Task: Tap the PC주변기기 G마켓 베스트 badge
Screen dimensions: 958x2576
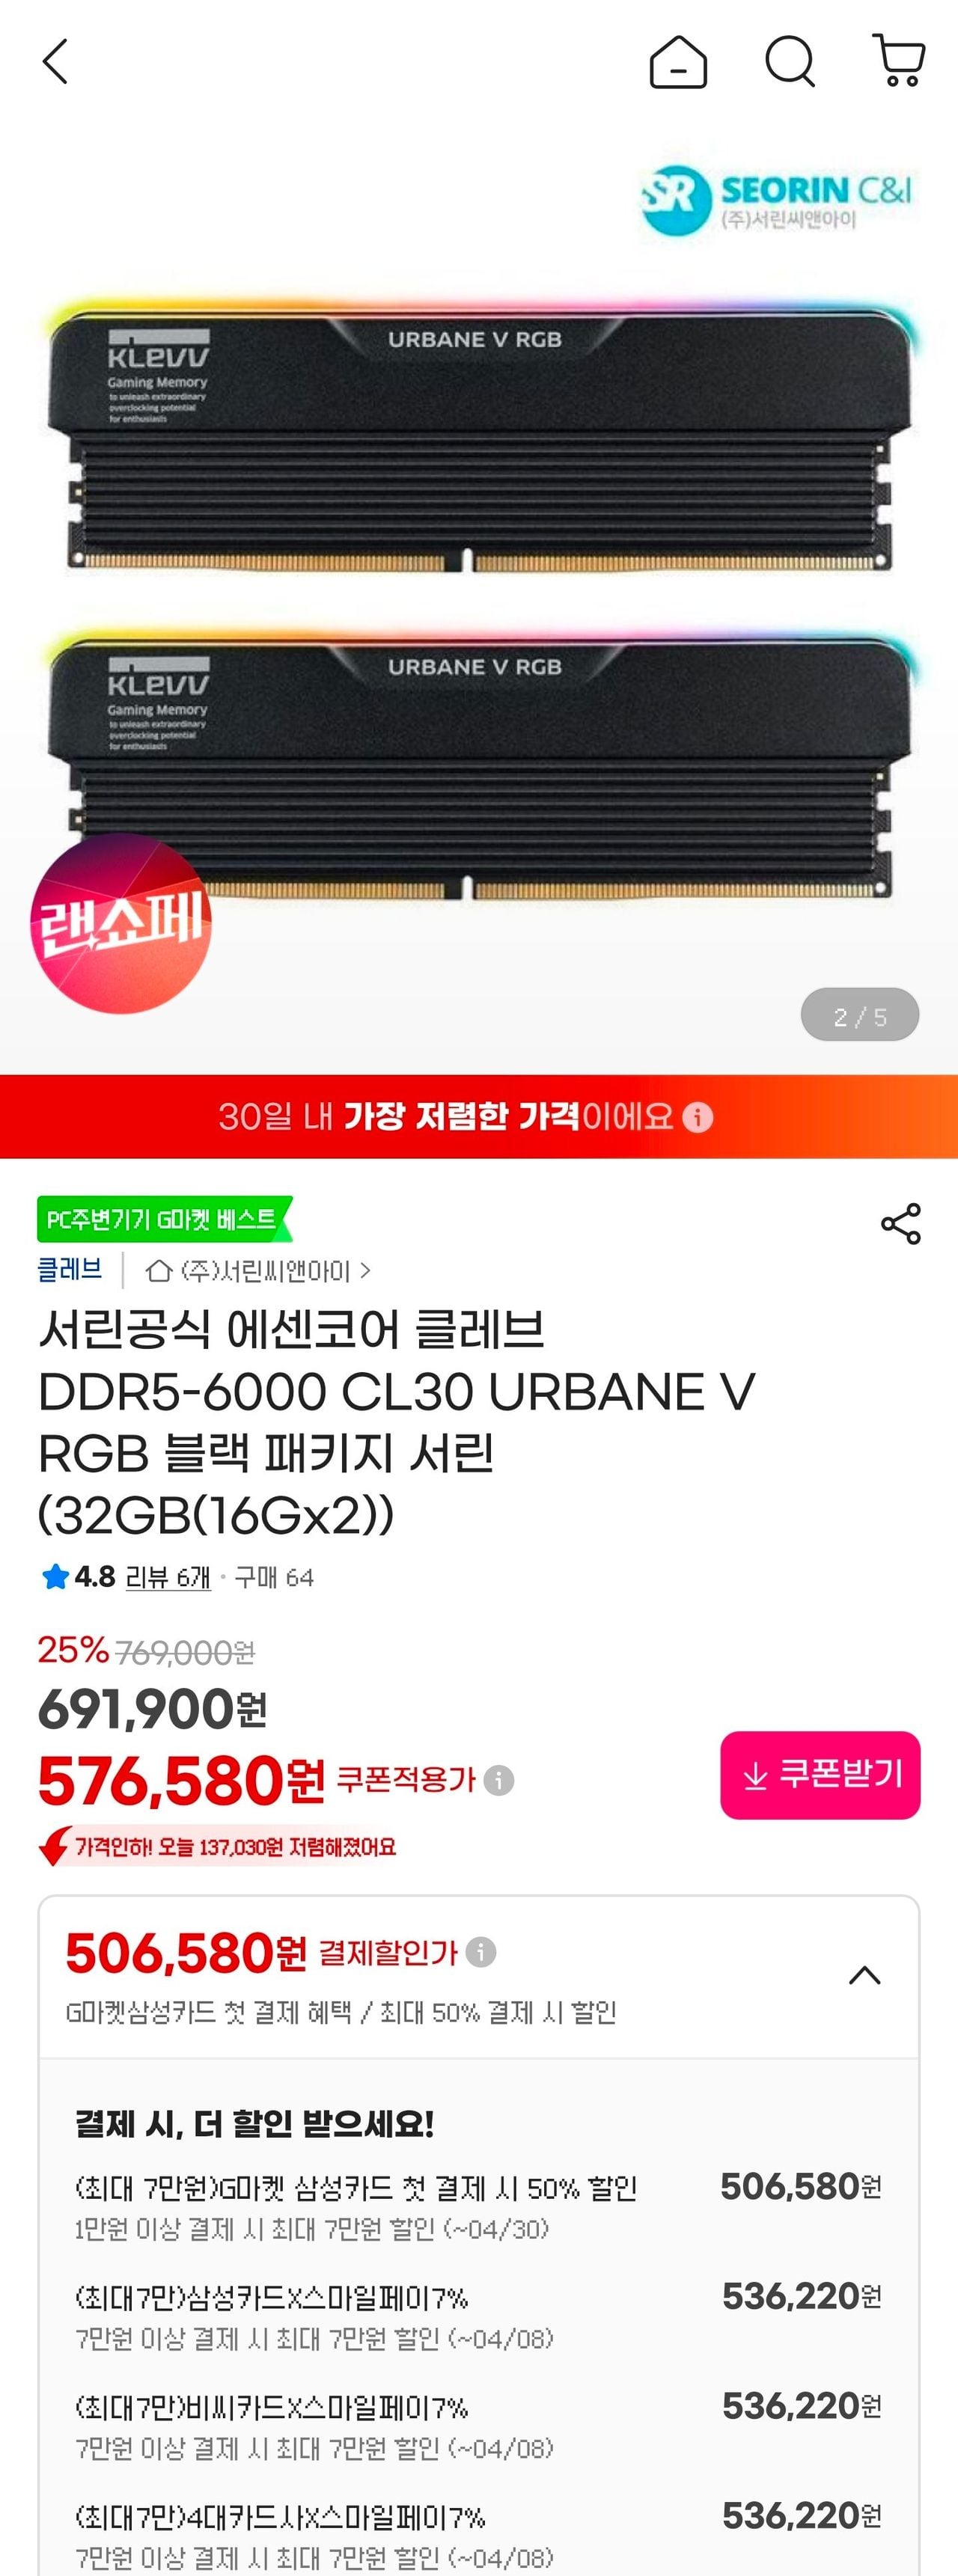Action: pyautogui.click(x=165, y=1219)
